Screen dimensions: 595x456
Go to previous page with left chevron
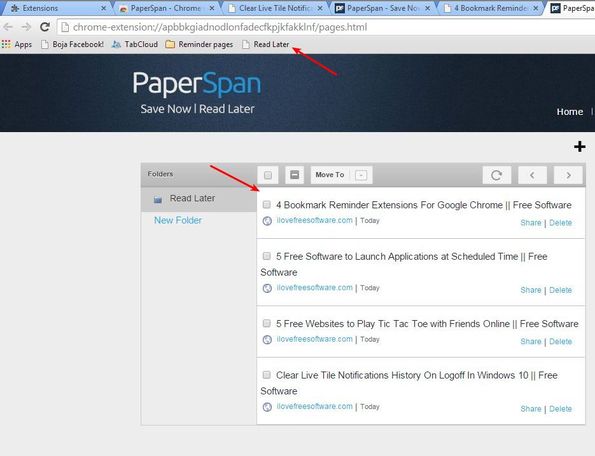click(x=532, y=175)
